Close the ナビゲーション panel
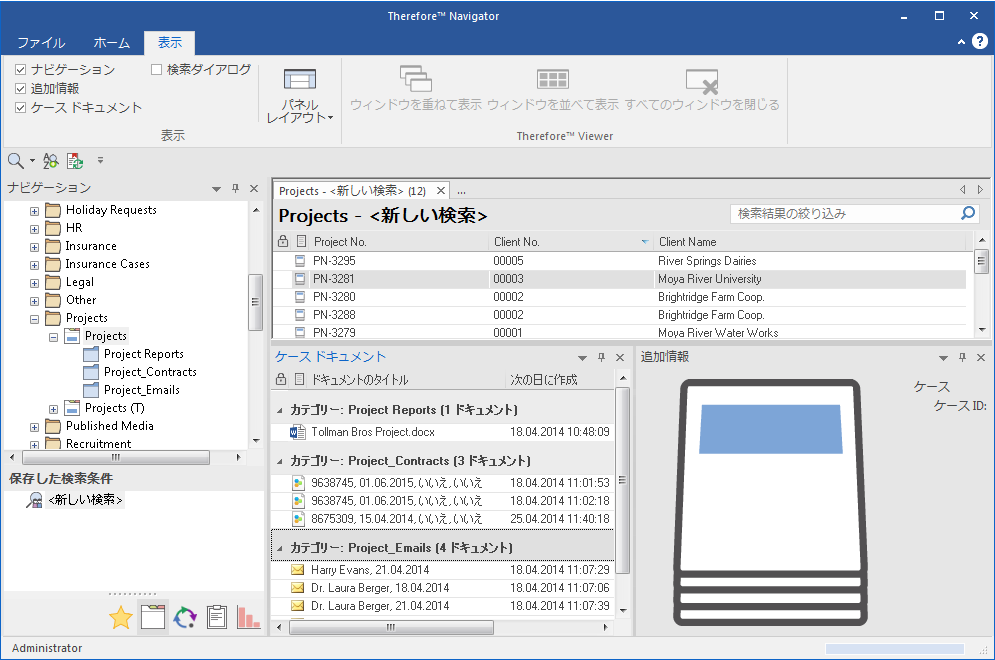Image resolution: width=995 pixels, height=660 pixels. [254, 188]
